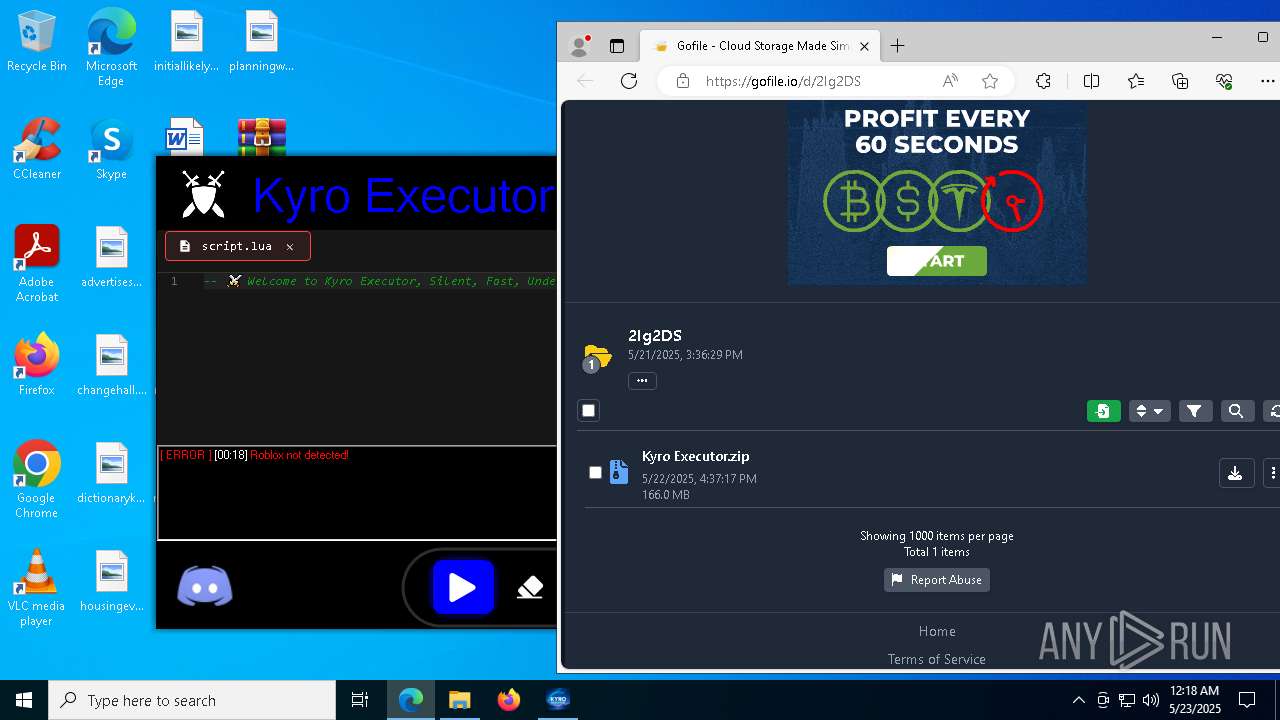1280x720 pixels.
Task: Select the Skype desktop shortcut
Action: pyautogui.click(x=111, y=149)
